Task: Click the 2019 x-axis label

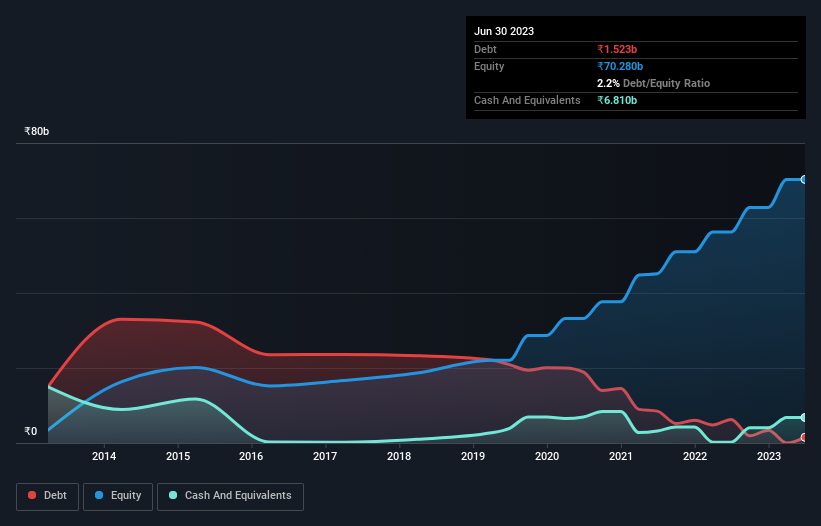Action: click(x=473, y=456)
